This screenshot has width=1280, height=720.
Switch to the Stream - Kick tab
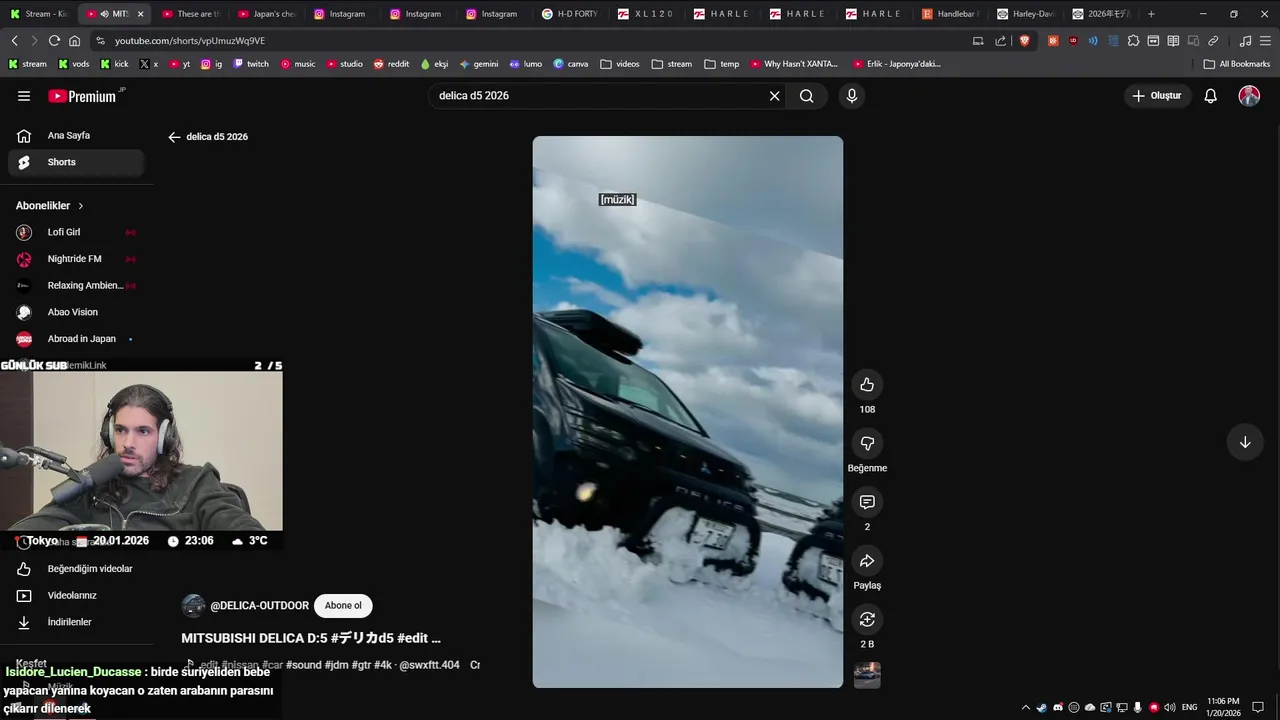[38, 14]
